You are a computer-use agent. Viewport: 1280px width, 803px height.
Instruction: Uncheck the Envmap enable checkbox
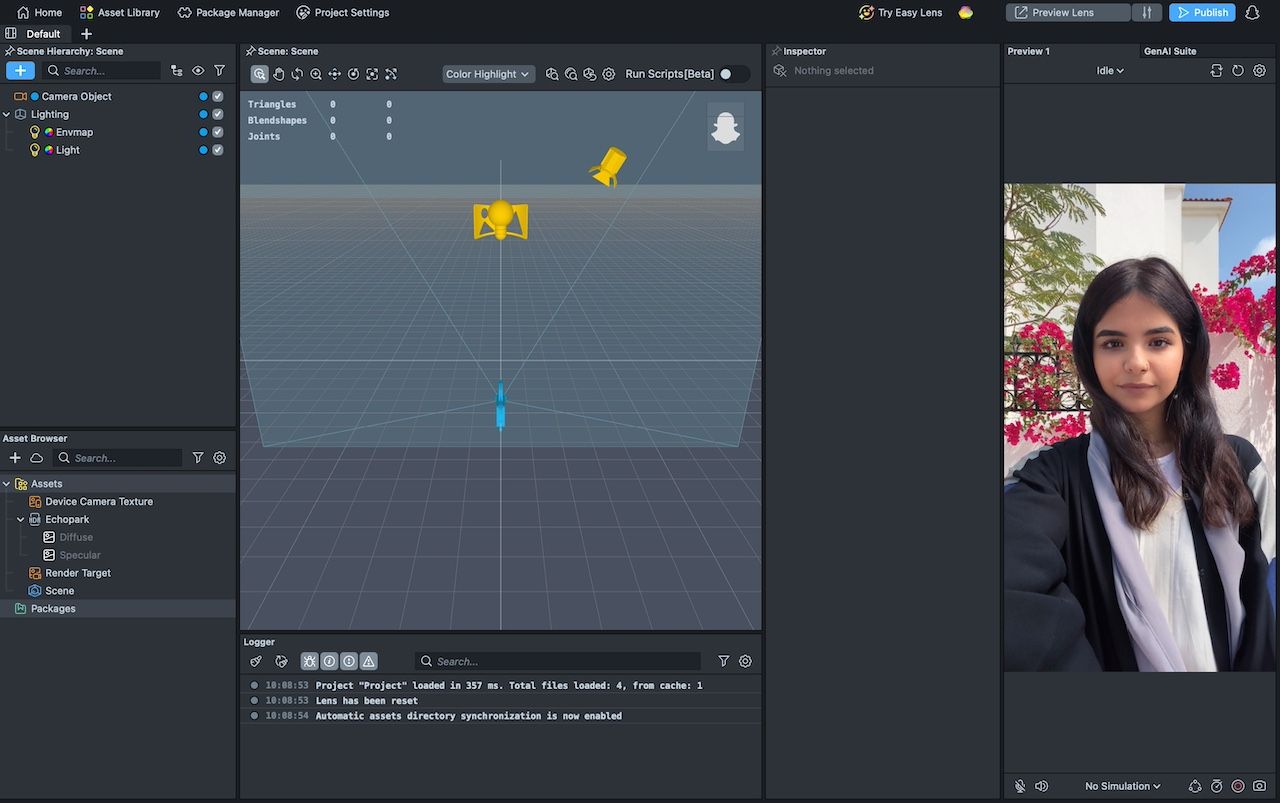[218, 132]
